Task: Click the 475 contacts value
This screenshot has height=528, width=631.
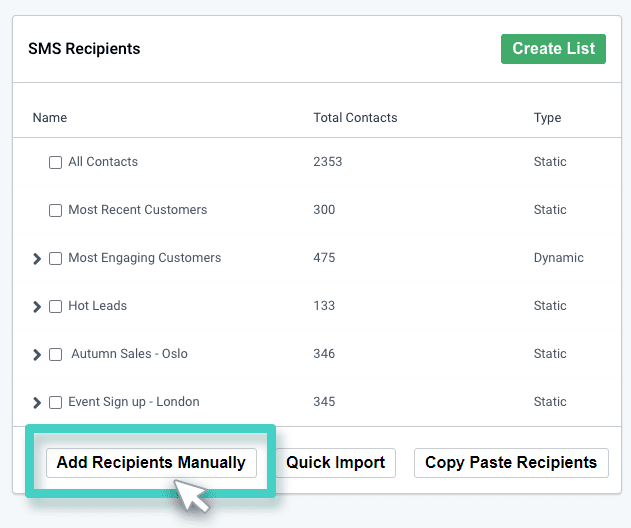Action: click(324, 258)
